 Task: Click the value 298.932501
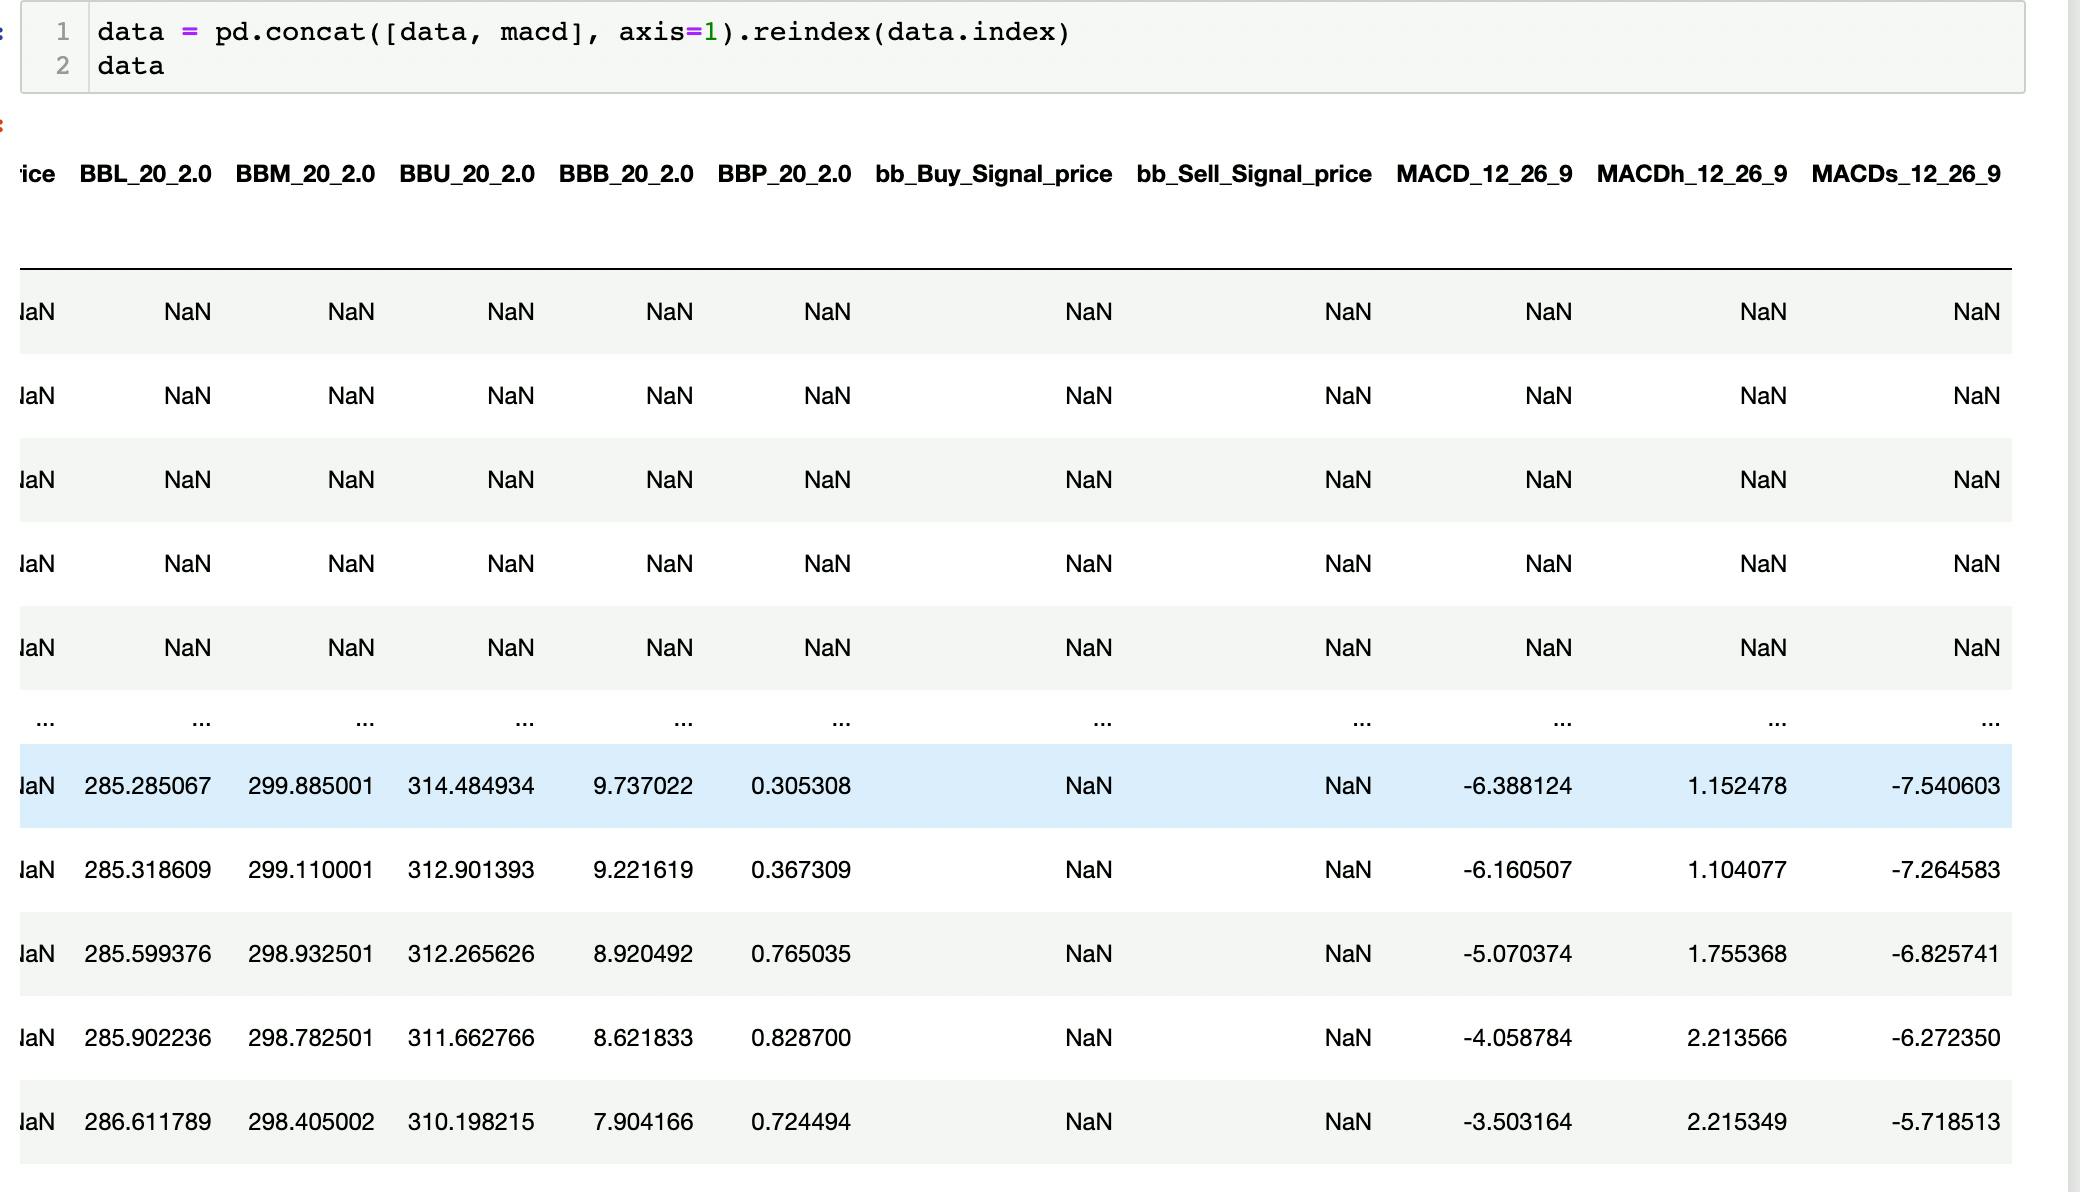311,954
